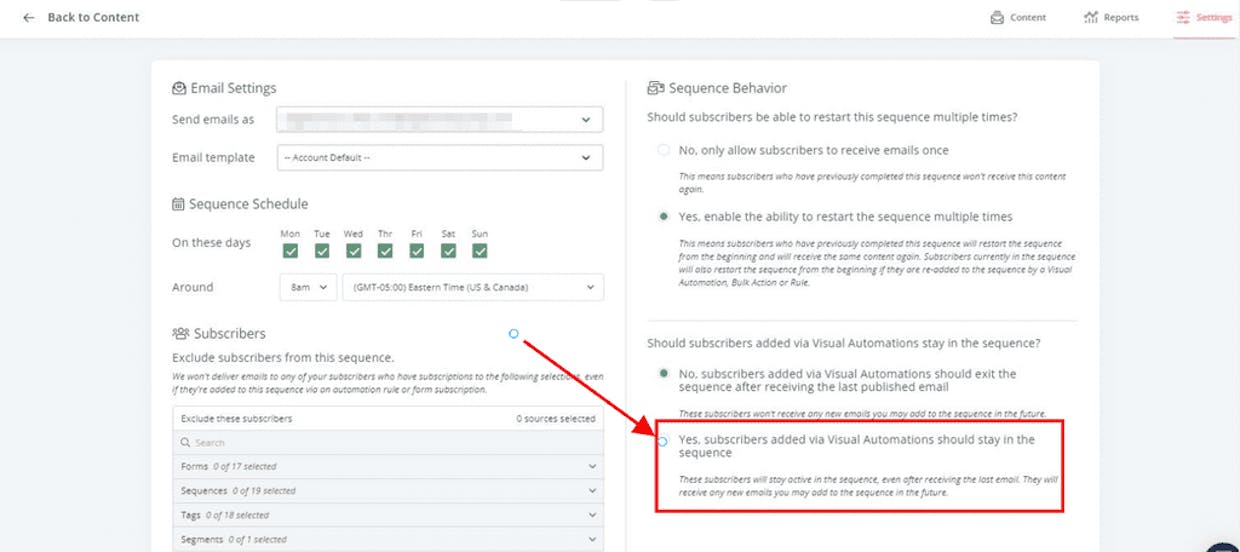
Task: Open the Email template dropdown
Action: point(440,157)
